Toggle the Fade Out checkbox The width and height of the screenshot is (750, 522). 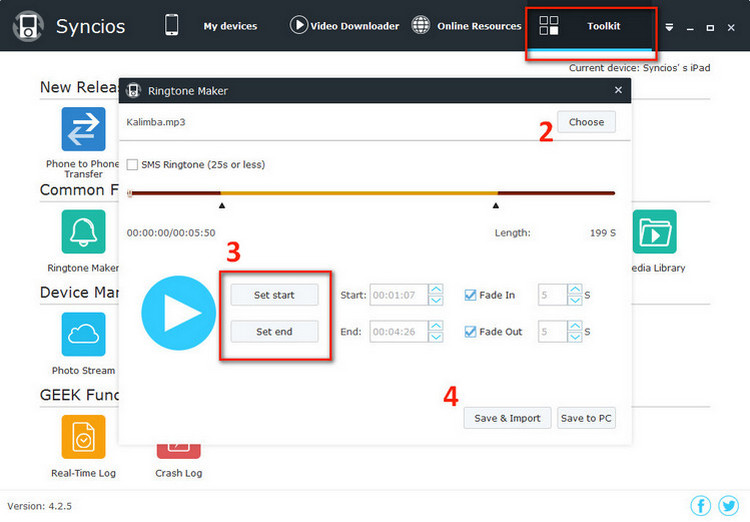pos(470,332)
